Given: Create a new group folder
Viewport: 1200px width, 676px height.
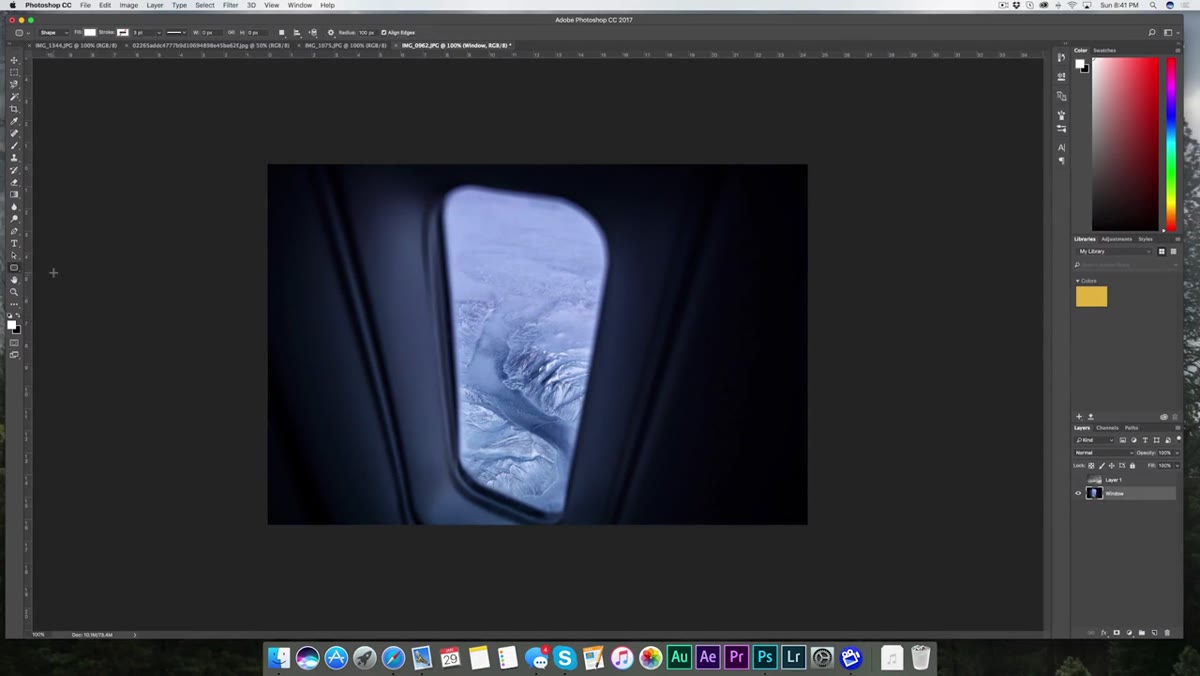Looking at the screenshot, I should pos(1142,633).
